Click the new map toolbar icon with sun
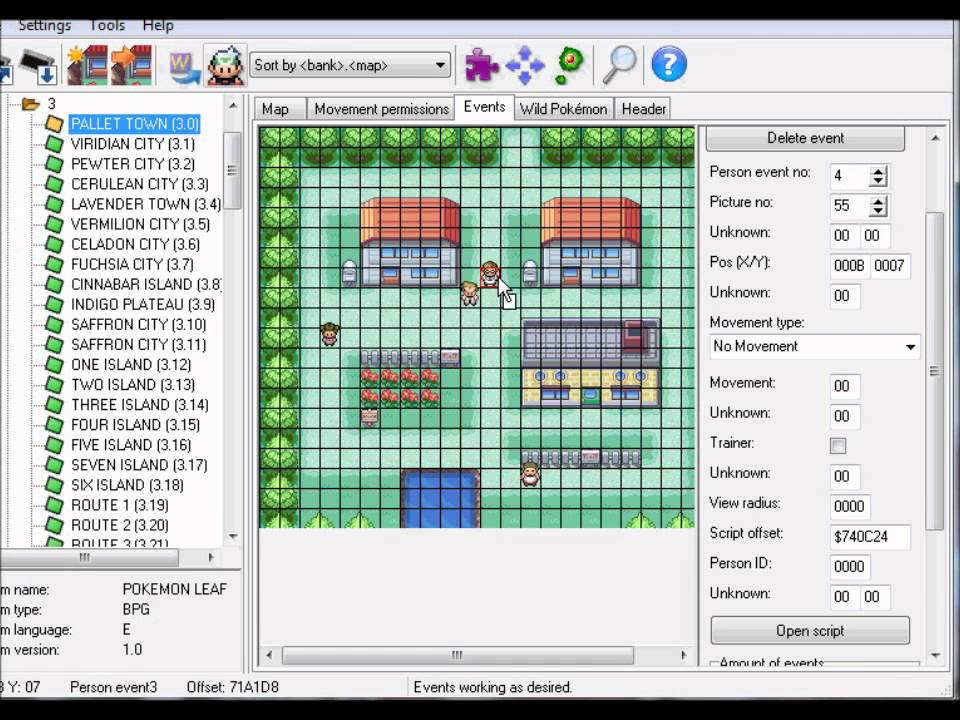The width and height of the screenshot is (960, 720). point(87,65)
